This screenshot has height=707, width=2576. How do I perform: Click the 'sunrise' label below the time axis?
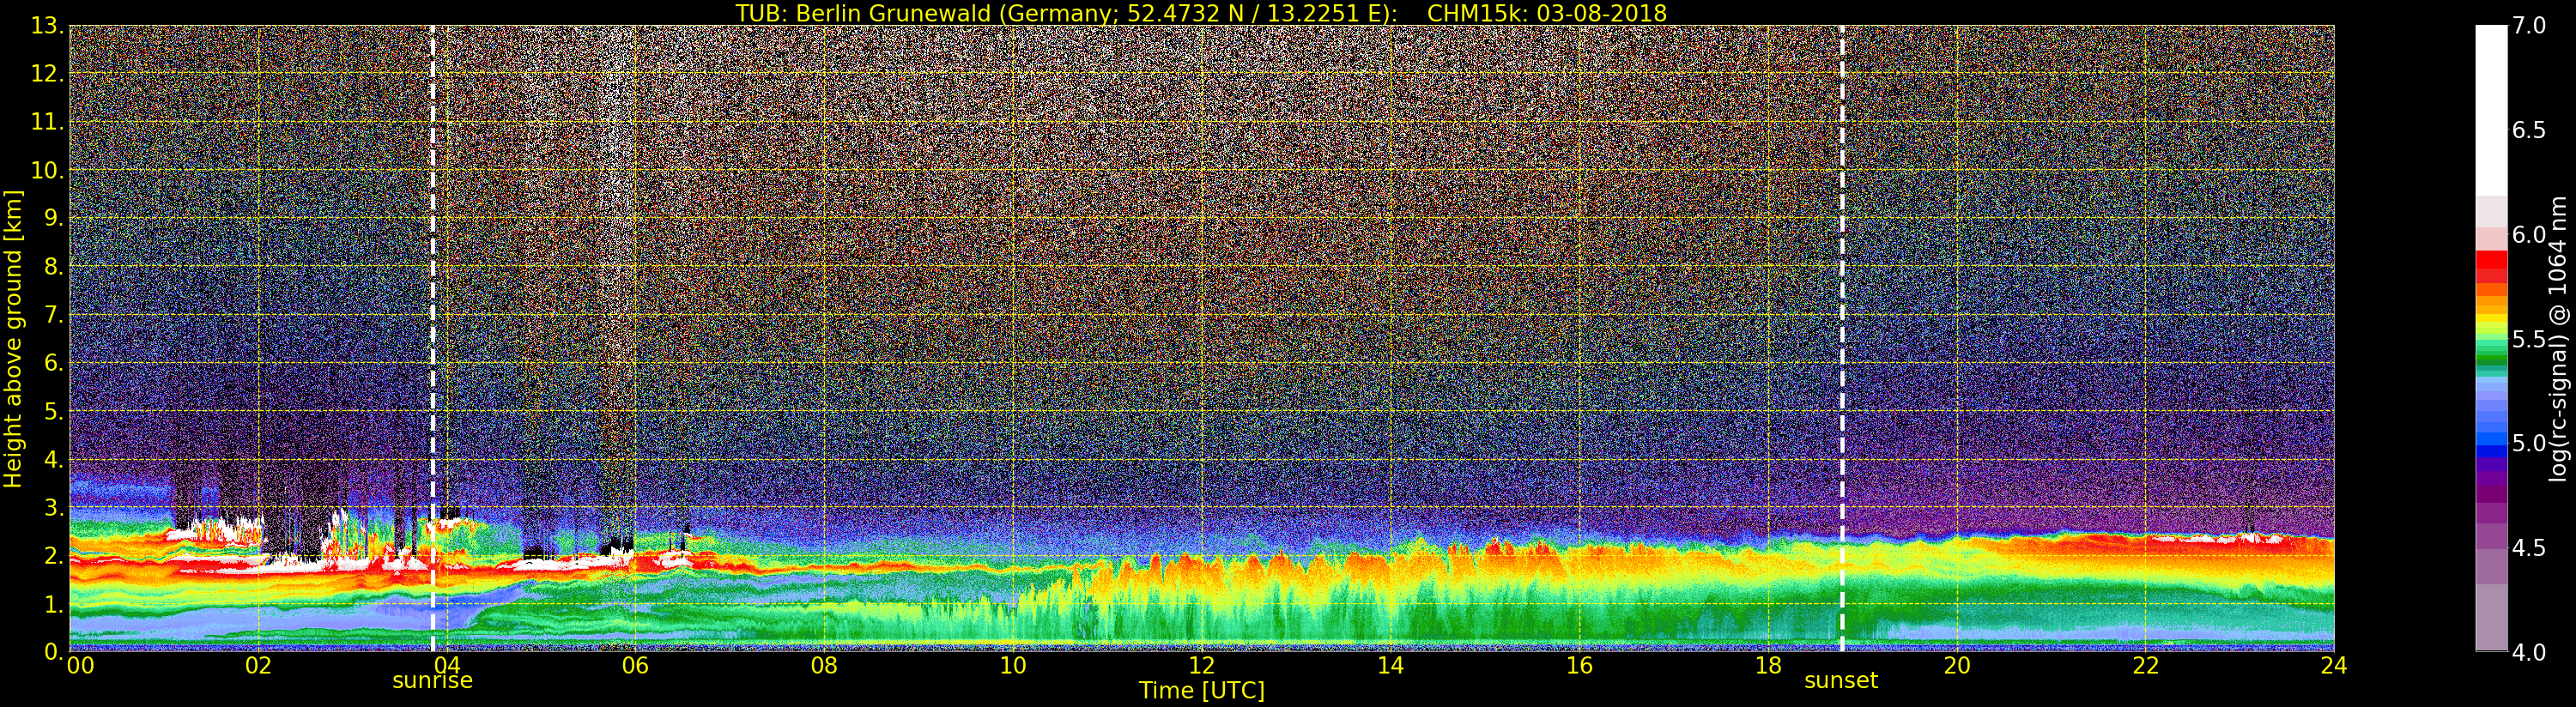(432, 681)
